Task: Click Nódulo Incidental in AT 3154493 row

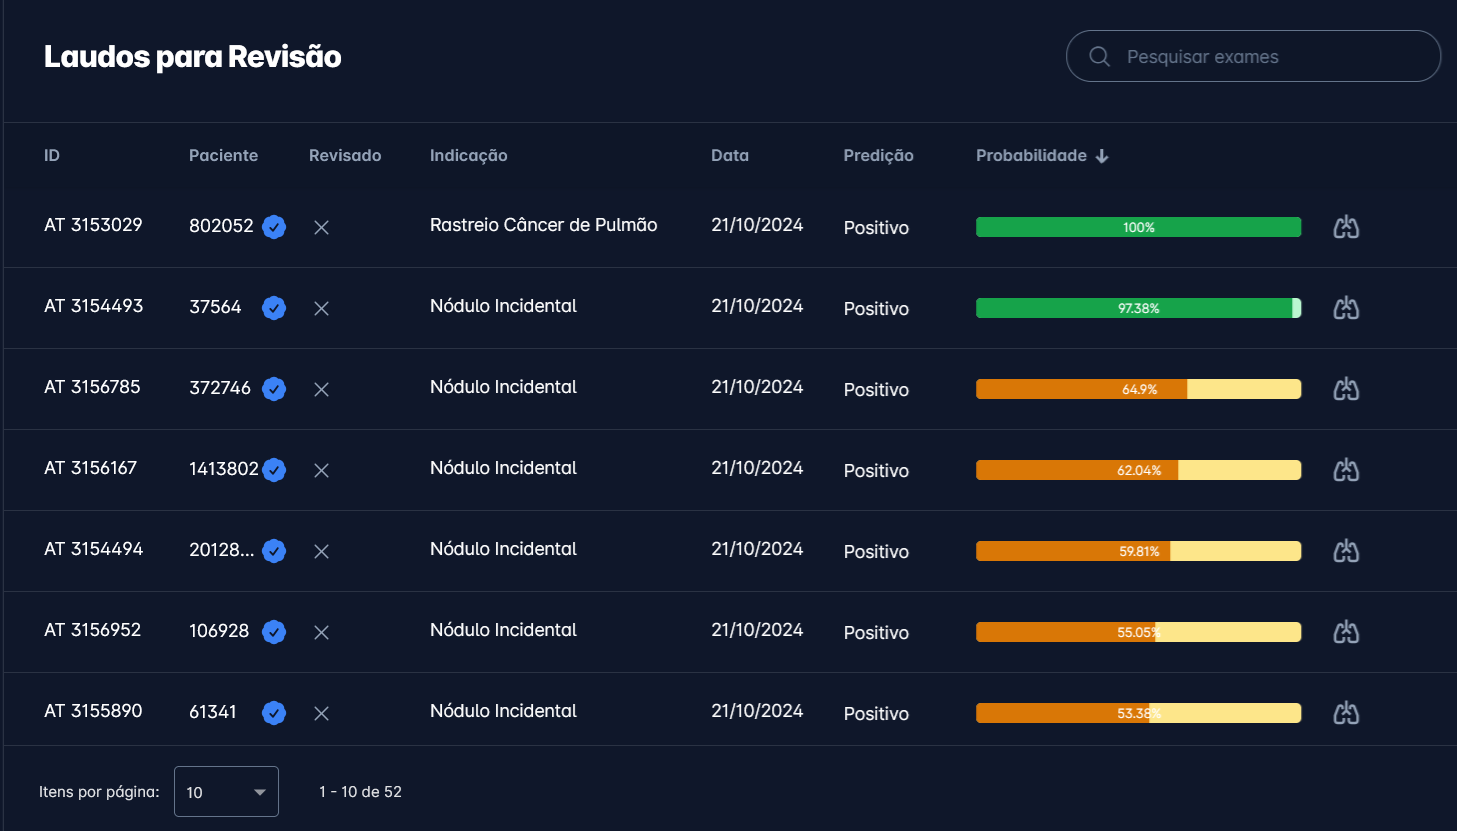Action: click(x=503, y=306)
